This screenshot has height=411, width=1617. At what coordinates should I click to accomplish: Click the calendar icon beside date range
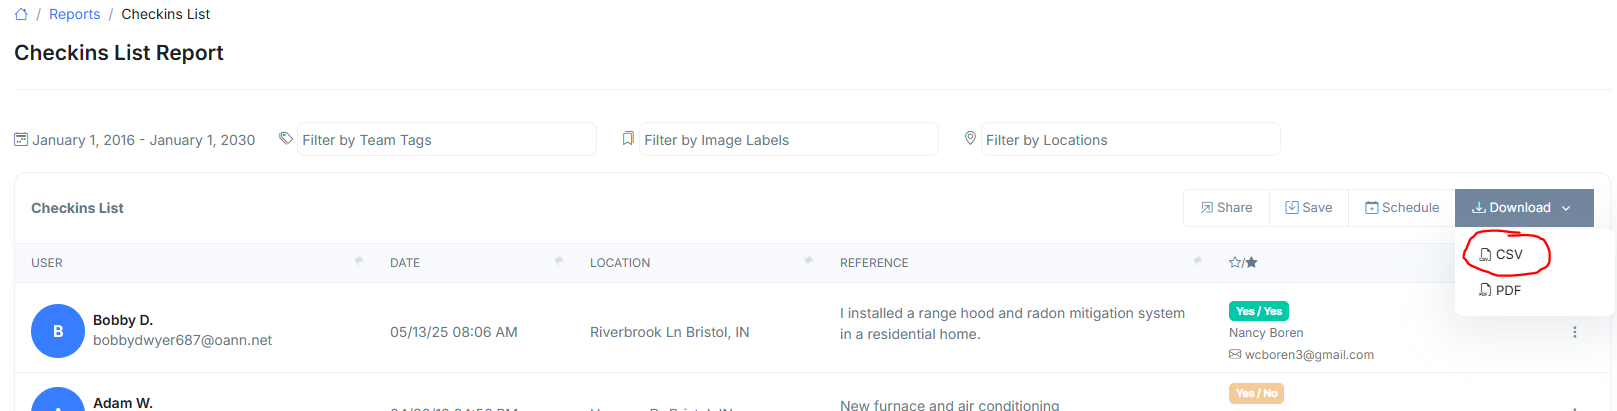click(21, 140)
